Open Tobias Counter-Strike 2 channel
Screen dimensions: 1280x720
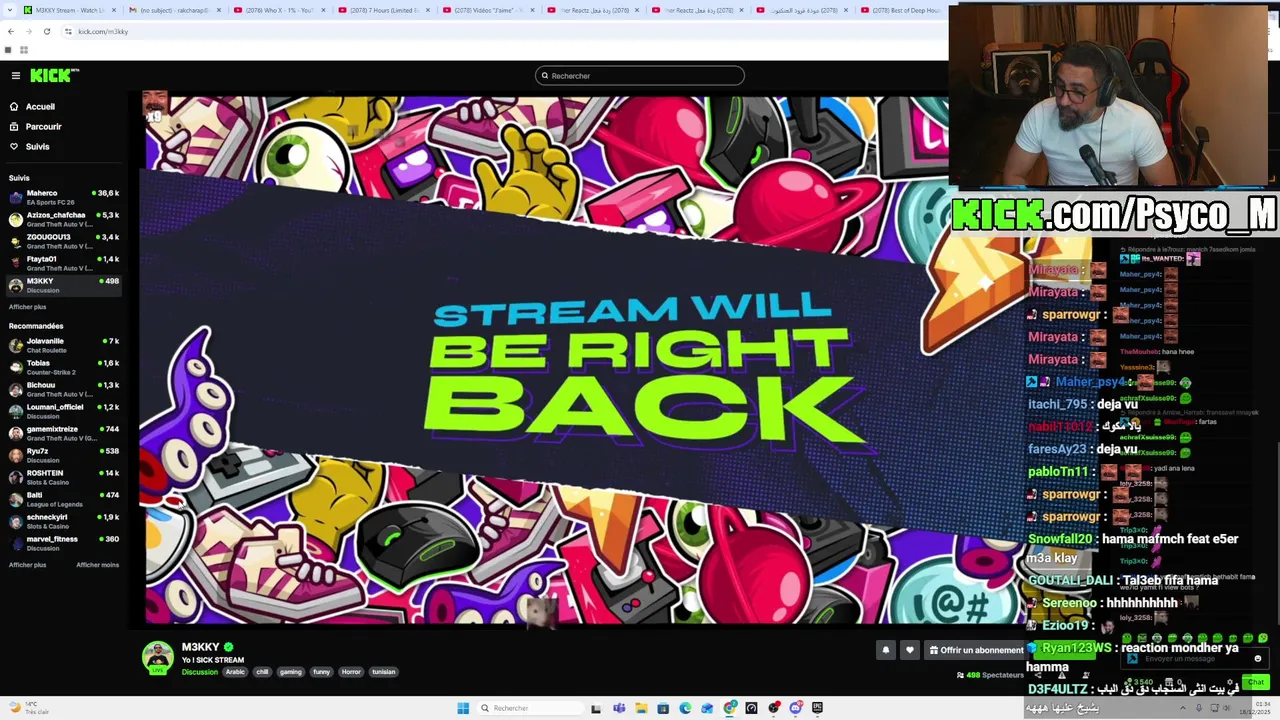64,367
